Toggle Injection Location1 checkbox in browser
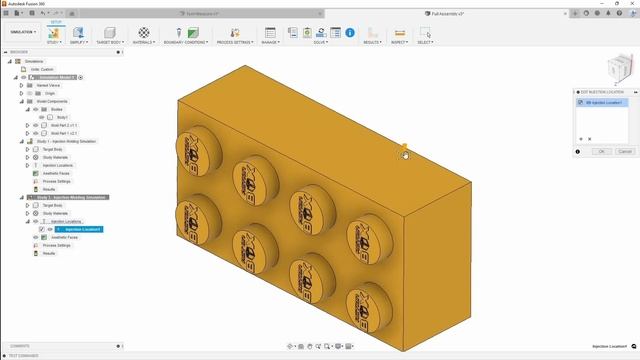Image resolution: width=640 pixels, height=360 pixels. click(42, 229)
